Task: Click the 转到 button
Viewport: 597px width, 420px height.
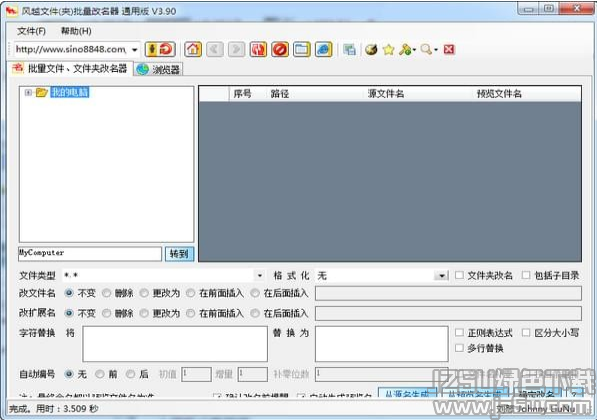Action: coord(179,254)
